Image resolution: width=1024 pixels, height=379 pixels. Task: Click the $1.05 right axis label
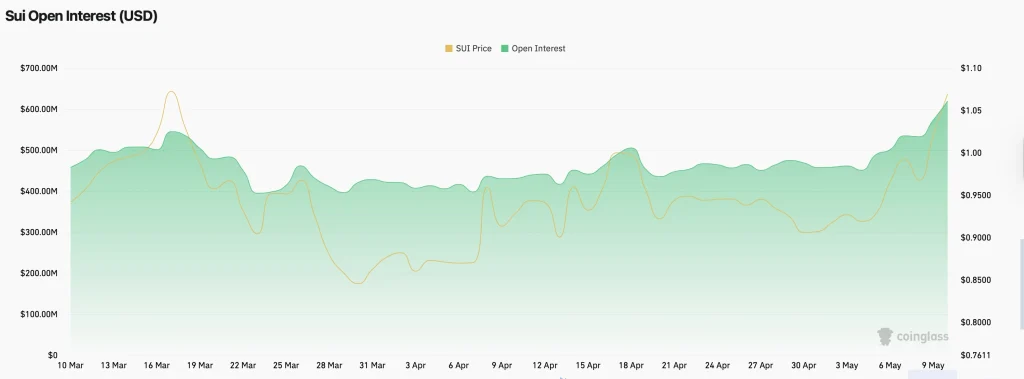click(x=970, y=110)
